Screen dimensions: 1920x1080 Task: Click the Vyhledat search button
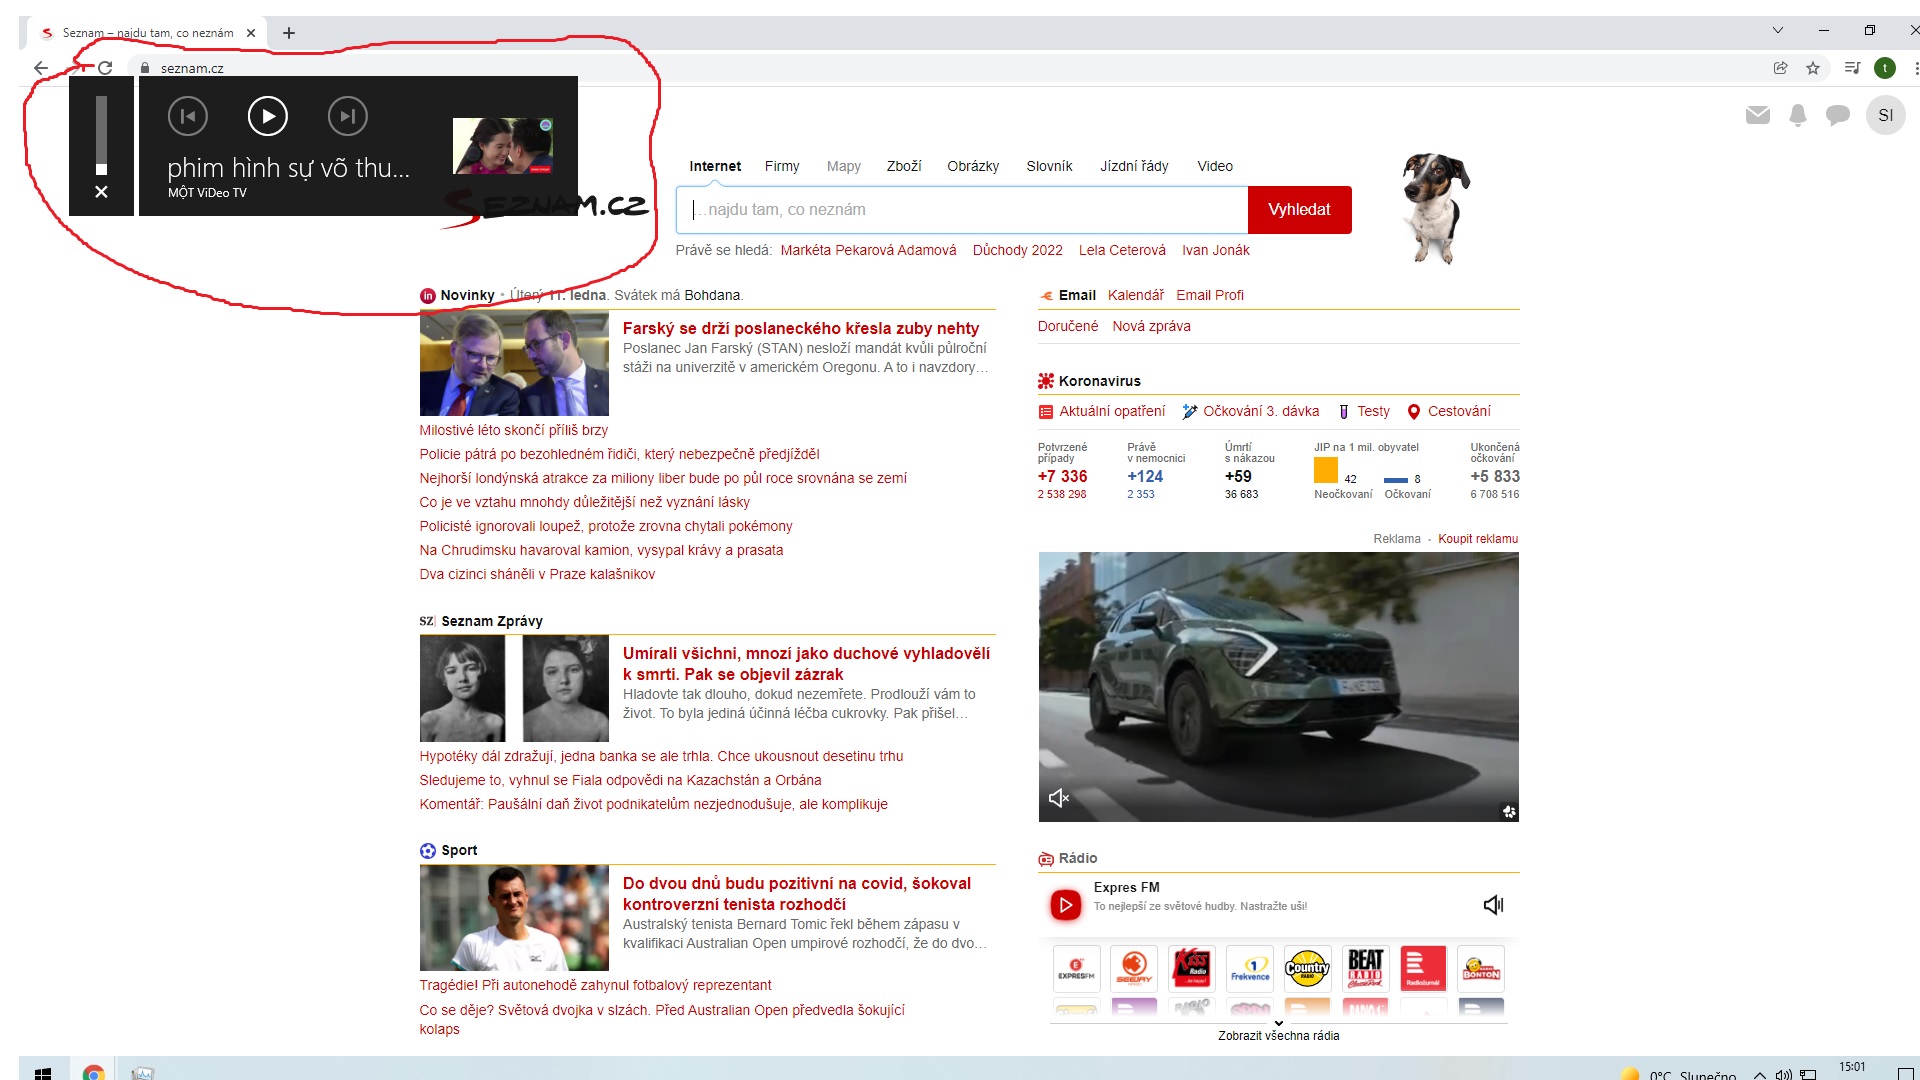coord(1299,210)
